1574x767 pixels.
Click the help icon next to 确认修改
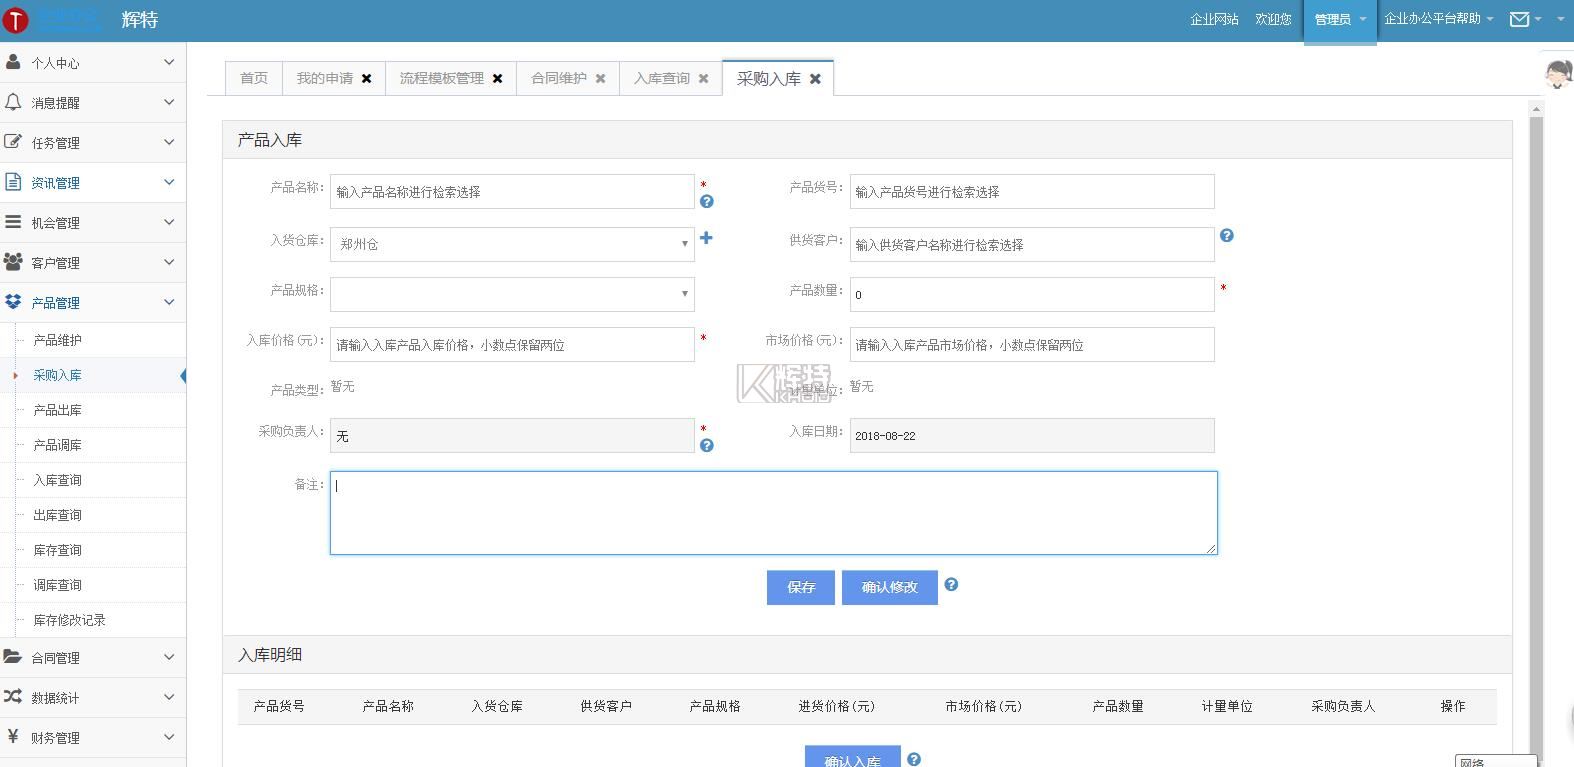(x=951, y=585)
